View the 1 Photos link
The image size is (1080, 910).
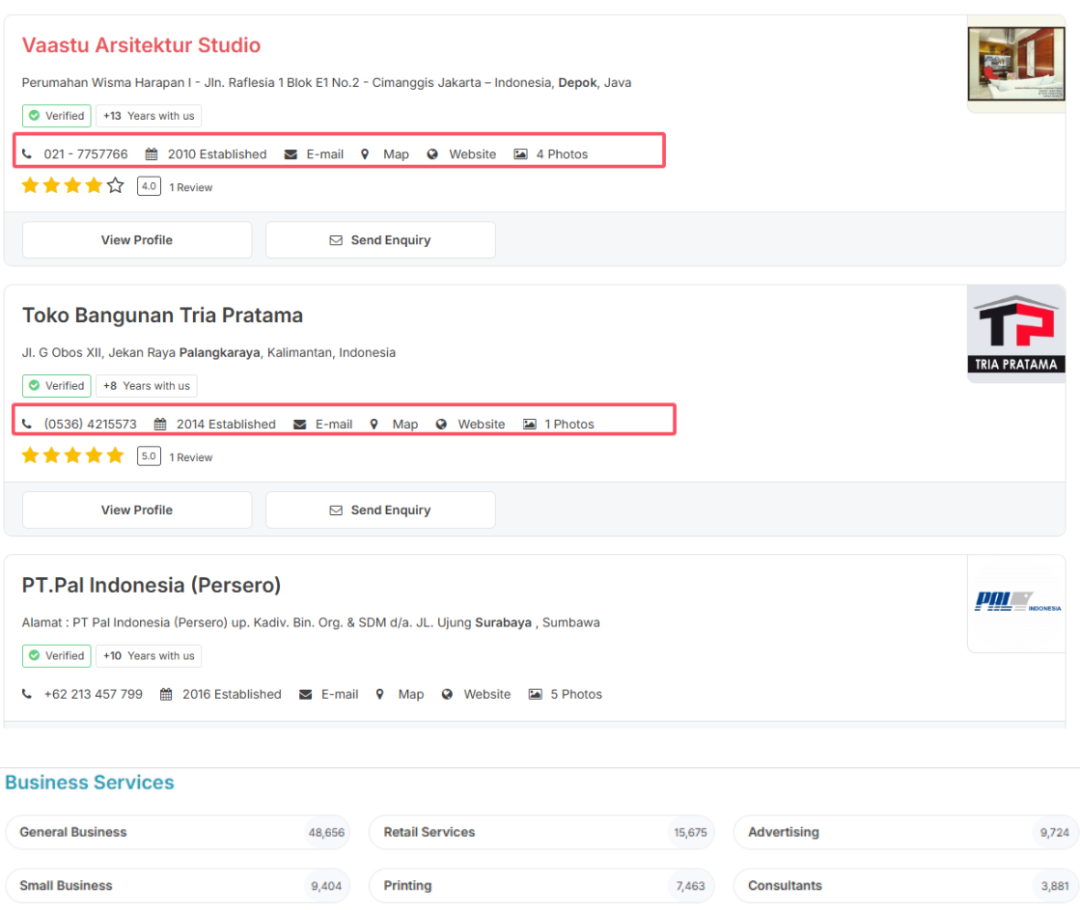[570, 424]
